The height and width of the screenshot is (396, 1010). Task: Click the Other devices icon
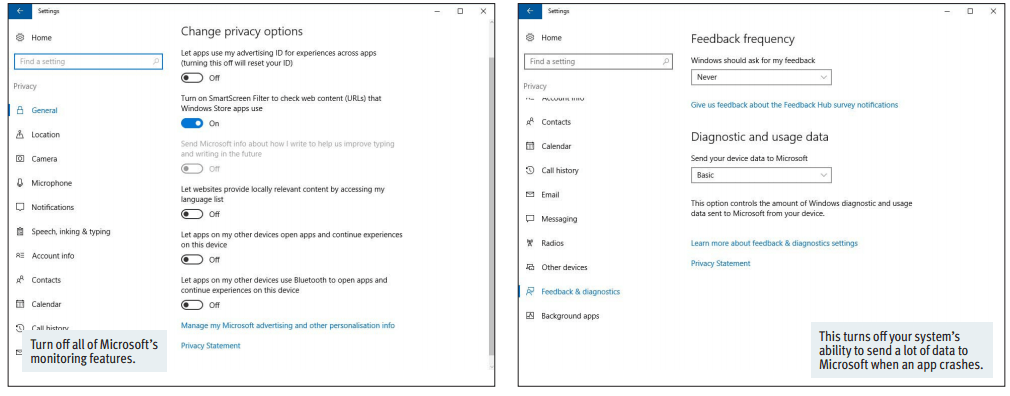click(530, 267)
